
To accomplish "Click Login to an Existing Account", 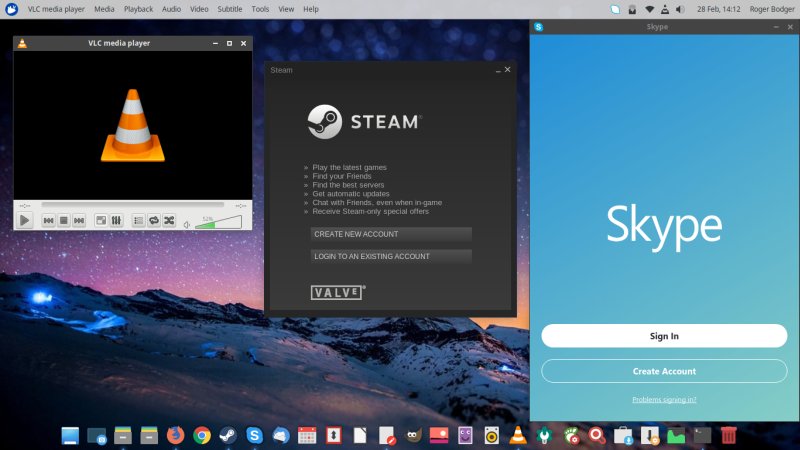I will (391, 256).
